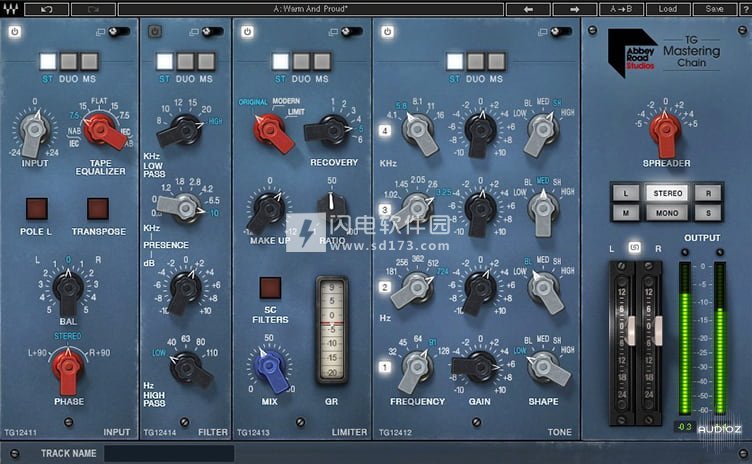The height and width of the screenshot is (464, 752).
Task: Toggle Tone band 3 button
Action: (385, 209)
